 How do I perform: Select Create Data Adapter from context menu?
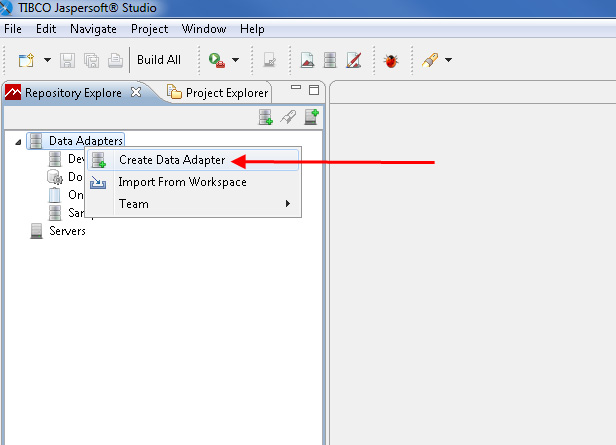pos(171,160)
